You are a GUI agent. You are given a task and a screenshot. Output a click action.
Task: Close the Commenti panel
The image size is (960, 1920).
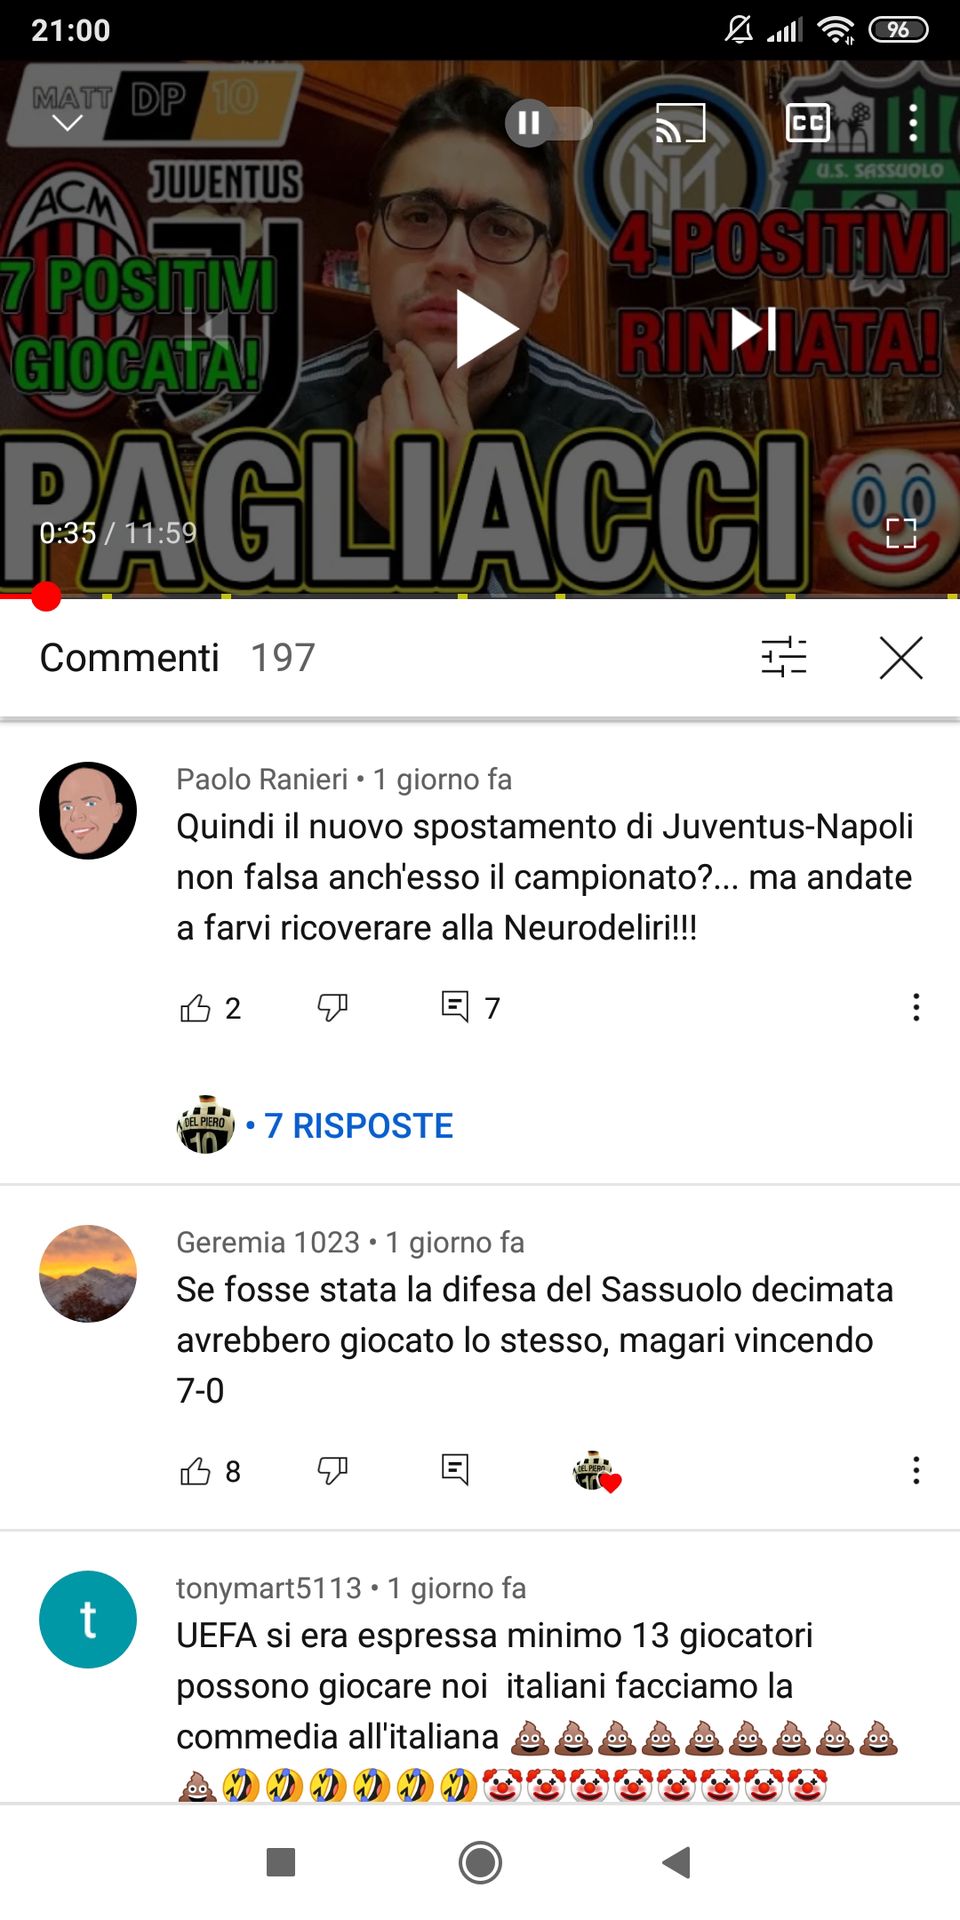901,657
